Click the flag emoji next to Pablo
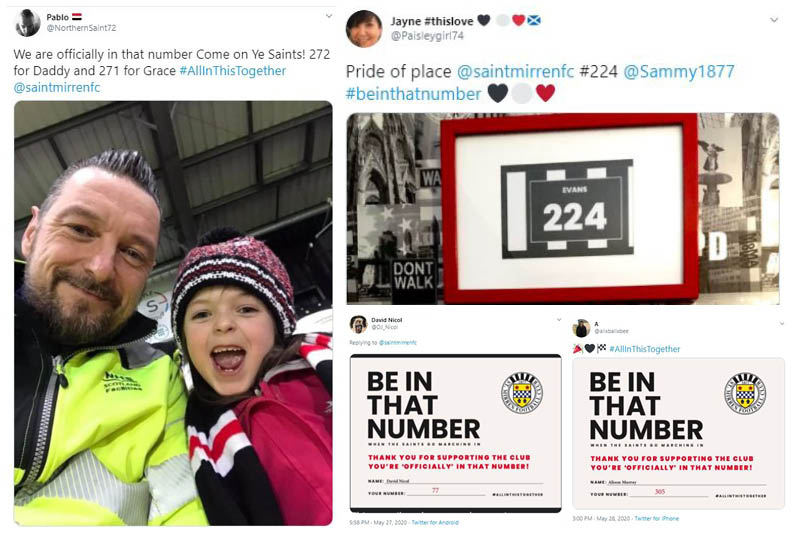Image resolution: width=800 pixels, height=533 pixels. pyautogui.click(x=77, y=17)
